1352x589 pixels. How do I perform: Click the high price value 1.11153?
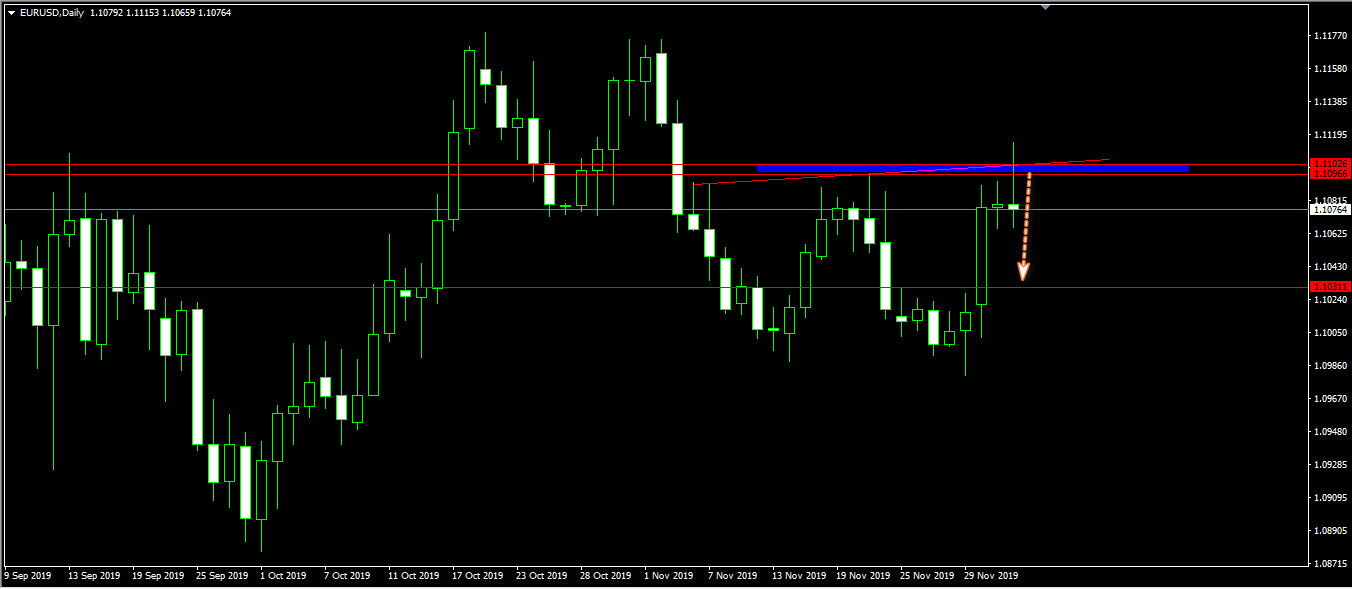point(143,12)
